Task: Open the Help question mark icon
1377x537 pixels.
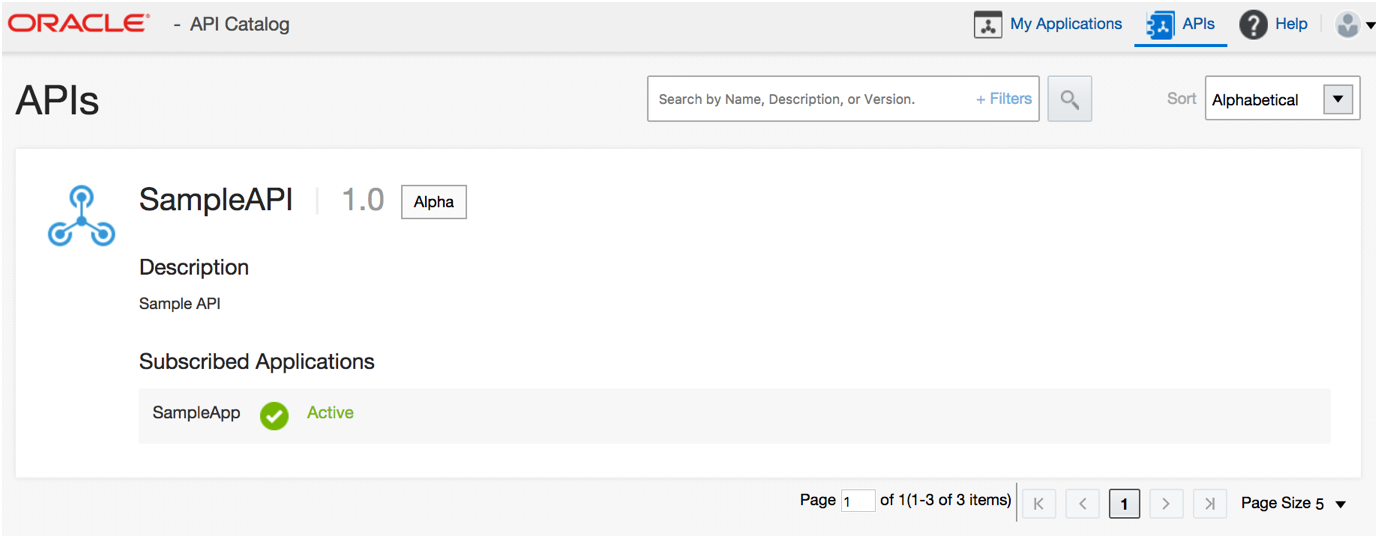Action: pos(1253,25)
